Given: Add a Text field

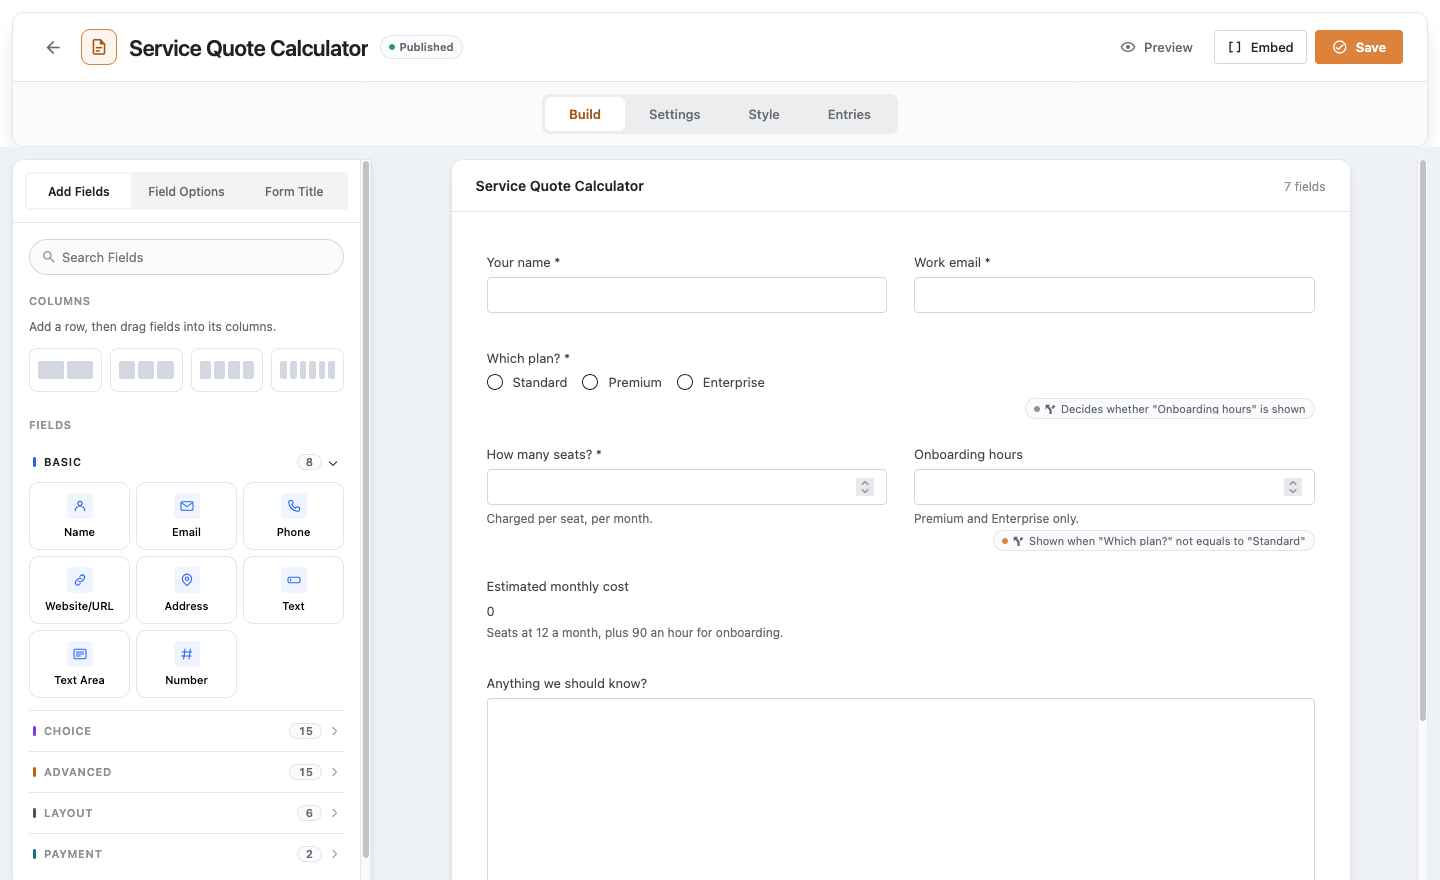Looking at the screenshot, I should point(293,590).
